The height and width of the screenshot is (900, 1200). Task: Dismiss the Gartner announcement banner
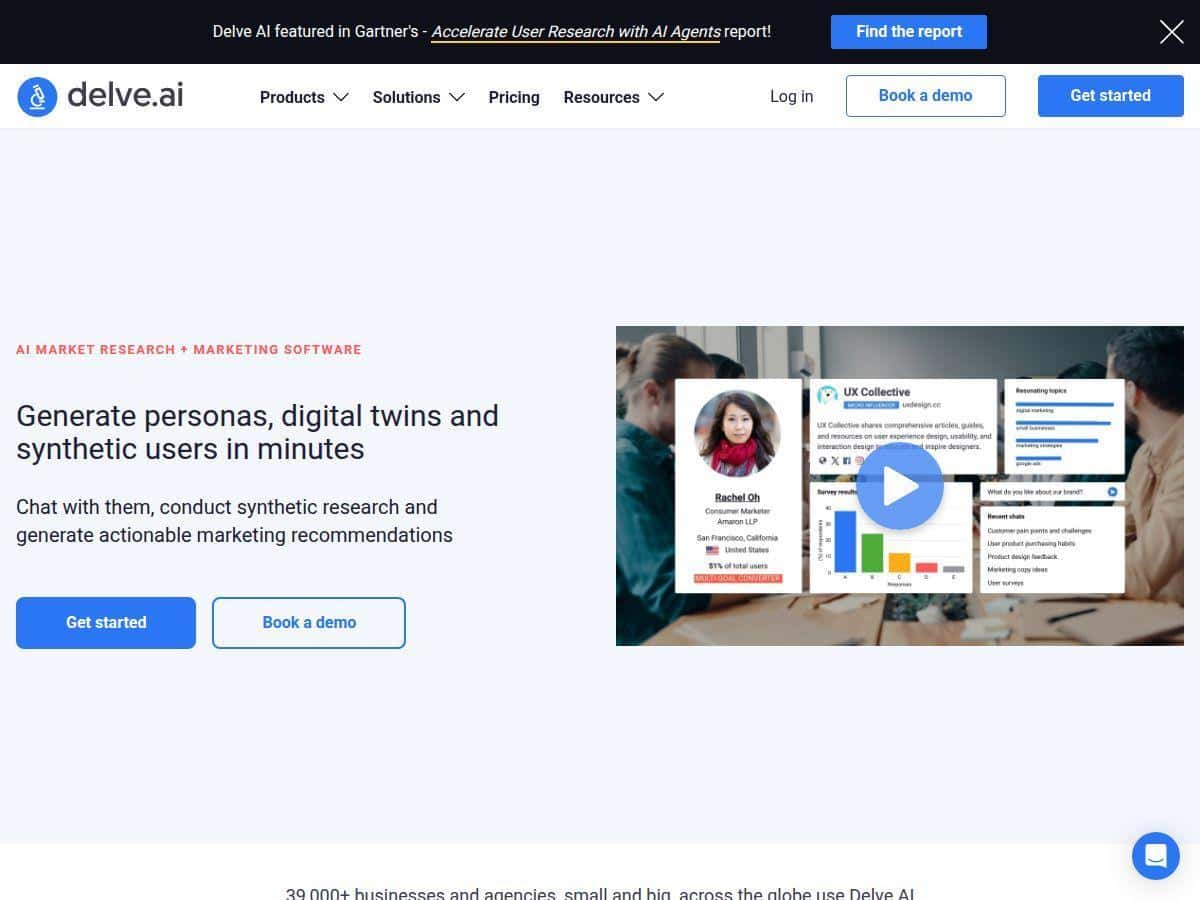(x=1171, y=31)
